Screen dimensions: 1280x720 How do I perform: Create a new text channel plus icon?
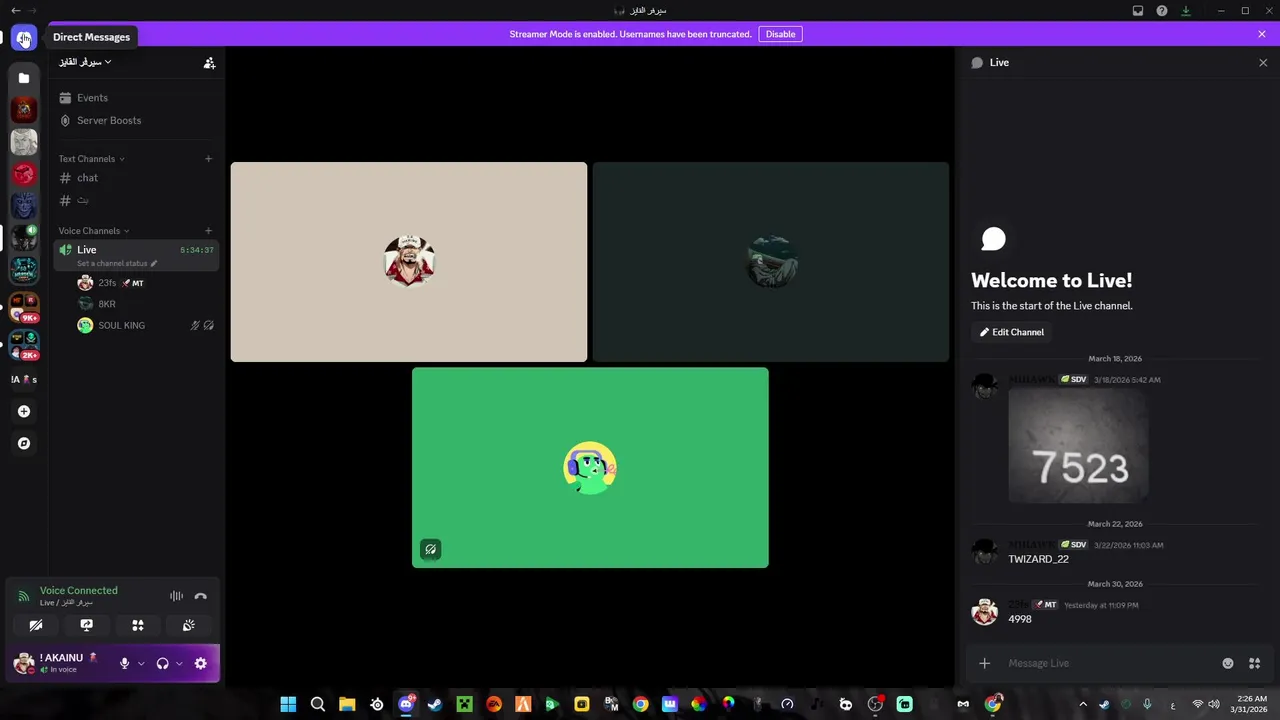pos(208,159)
